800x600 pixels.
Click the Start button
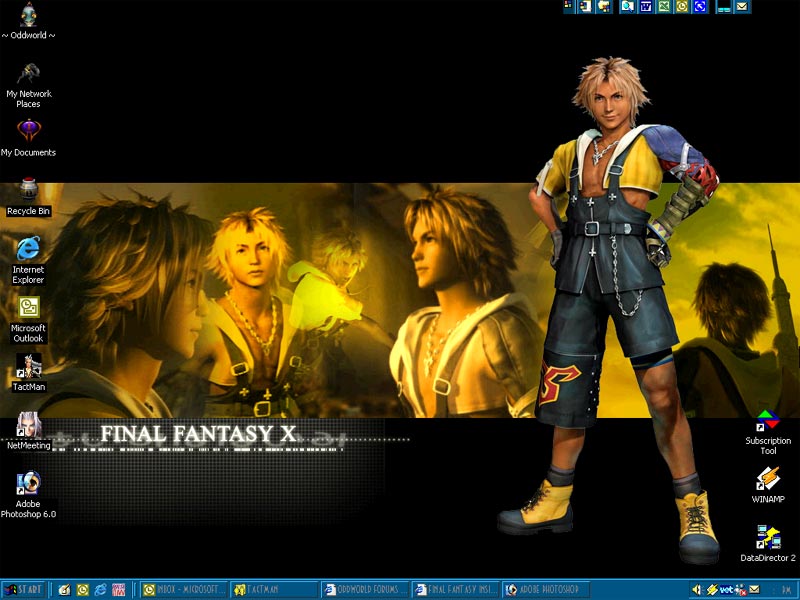coord(23,590)
